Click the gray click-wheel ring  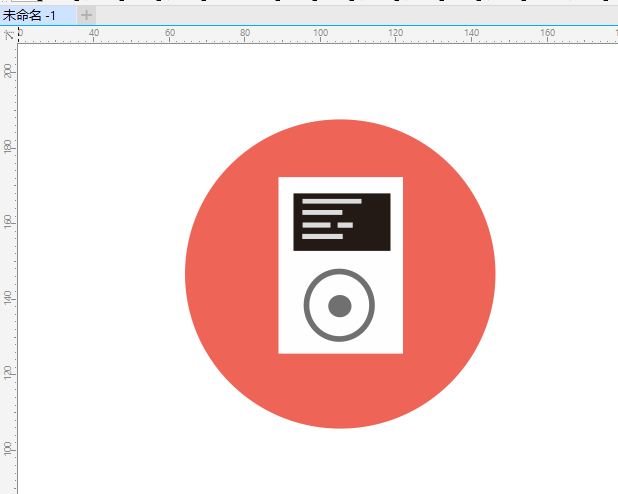point(339,273)
